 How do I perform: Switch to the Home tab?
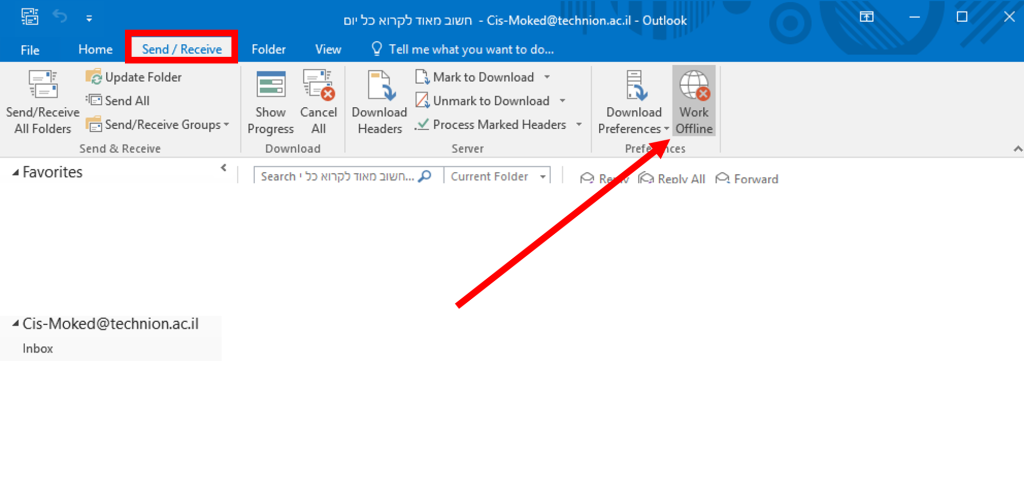click(95, 49)
